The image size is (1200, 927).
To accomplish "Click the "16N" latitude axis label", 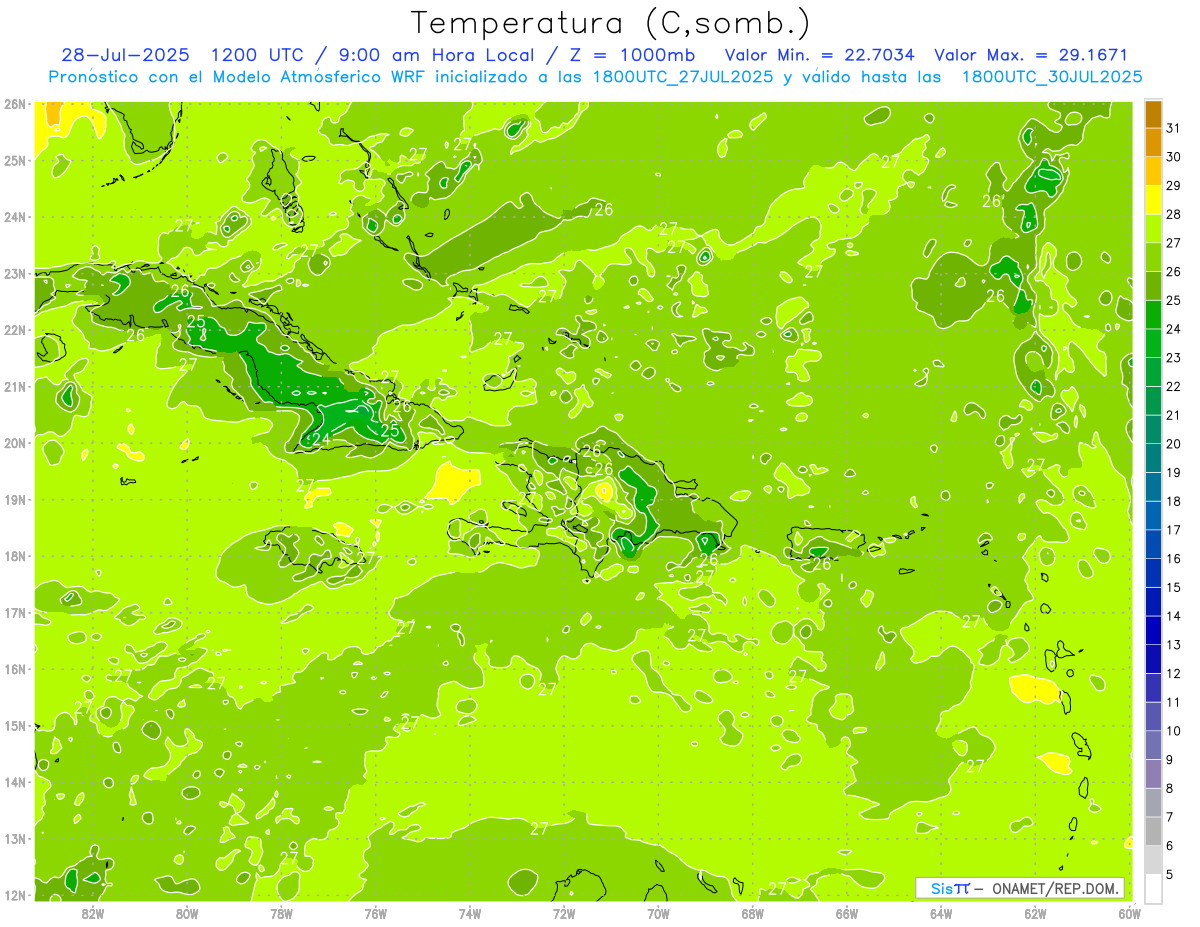I will (14, 669).
